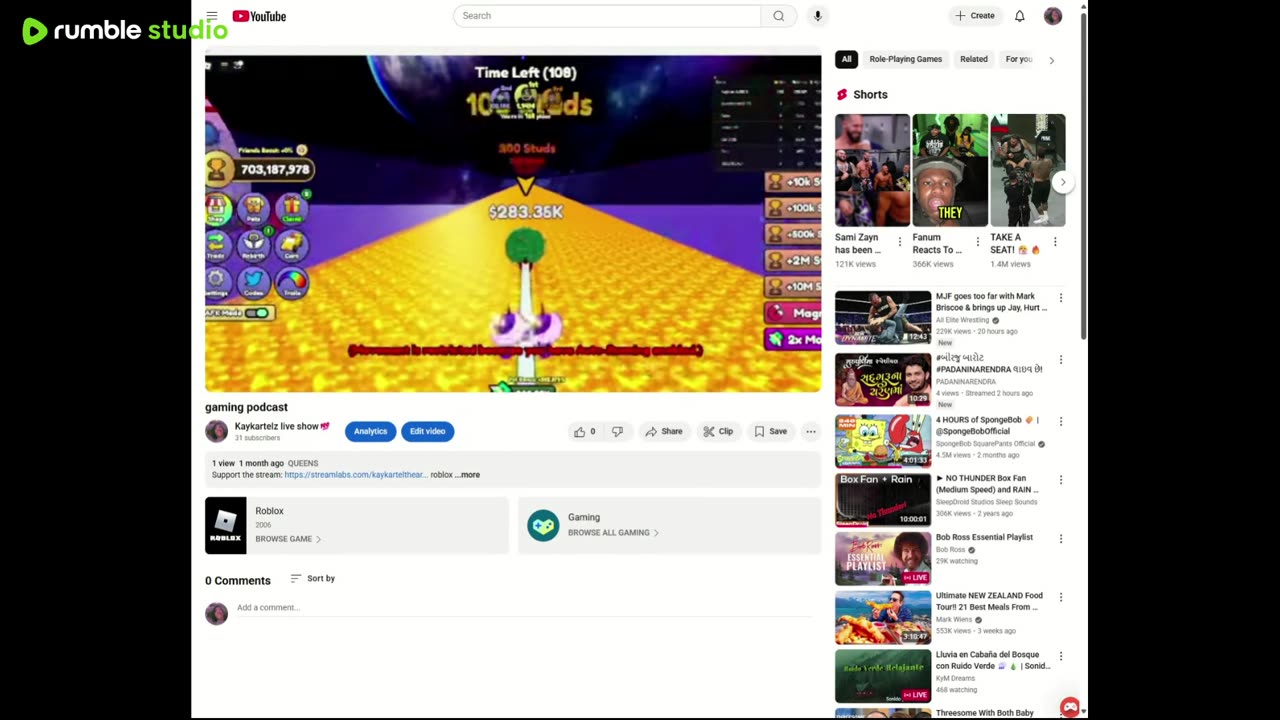Image resolution: width=1280 pixels, height=720 pixels.
Task: Open 4 HOURS of SpongeBob thumbnail
Action: [x=883, y=441]
